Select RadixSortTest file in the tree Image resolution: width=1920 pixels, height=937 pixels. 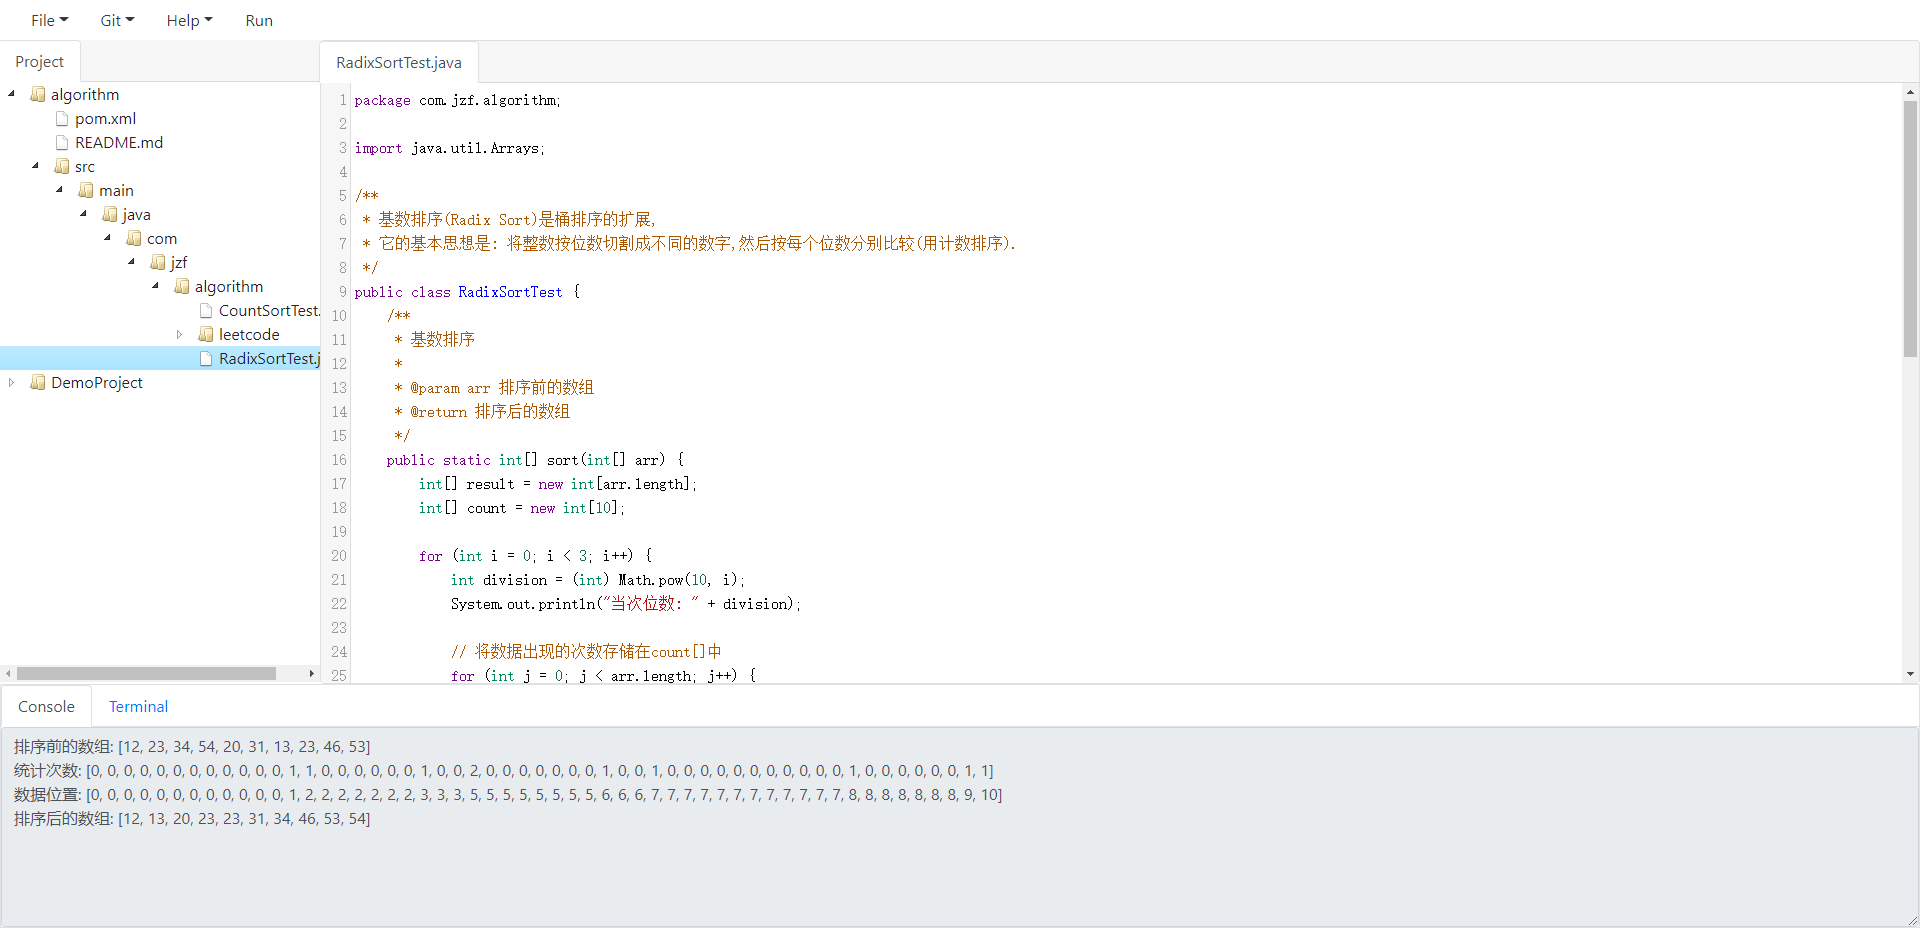pos(269,358)
